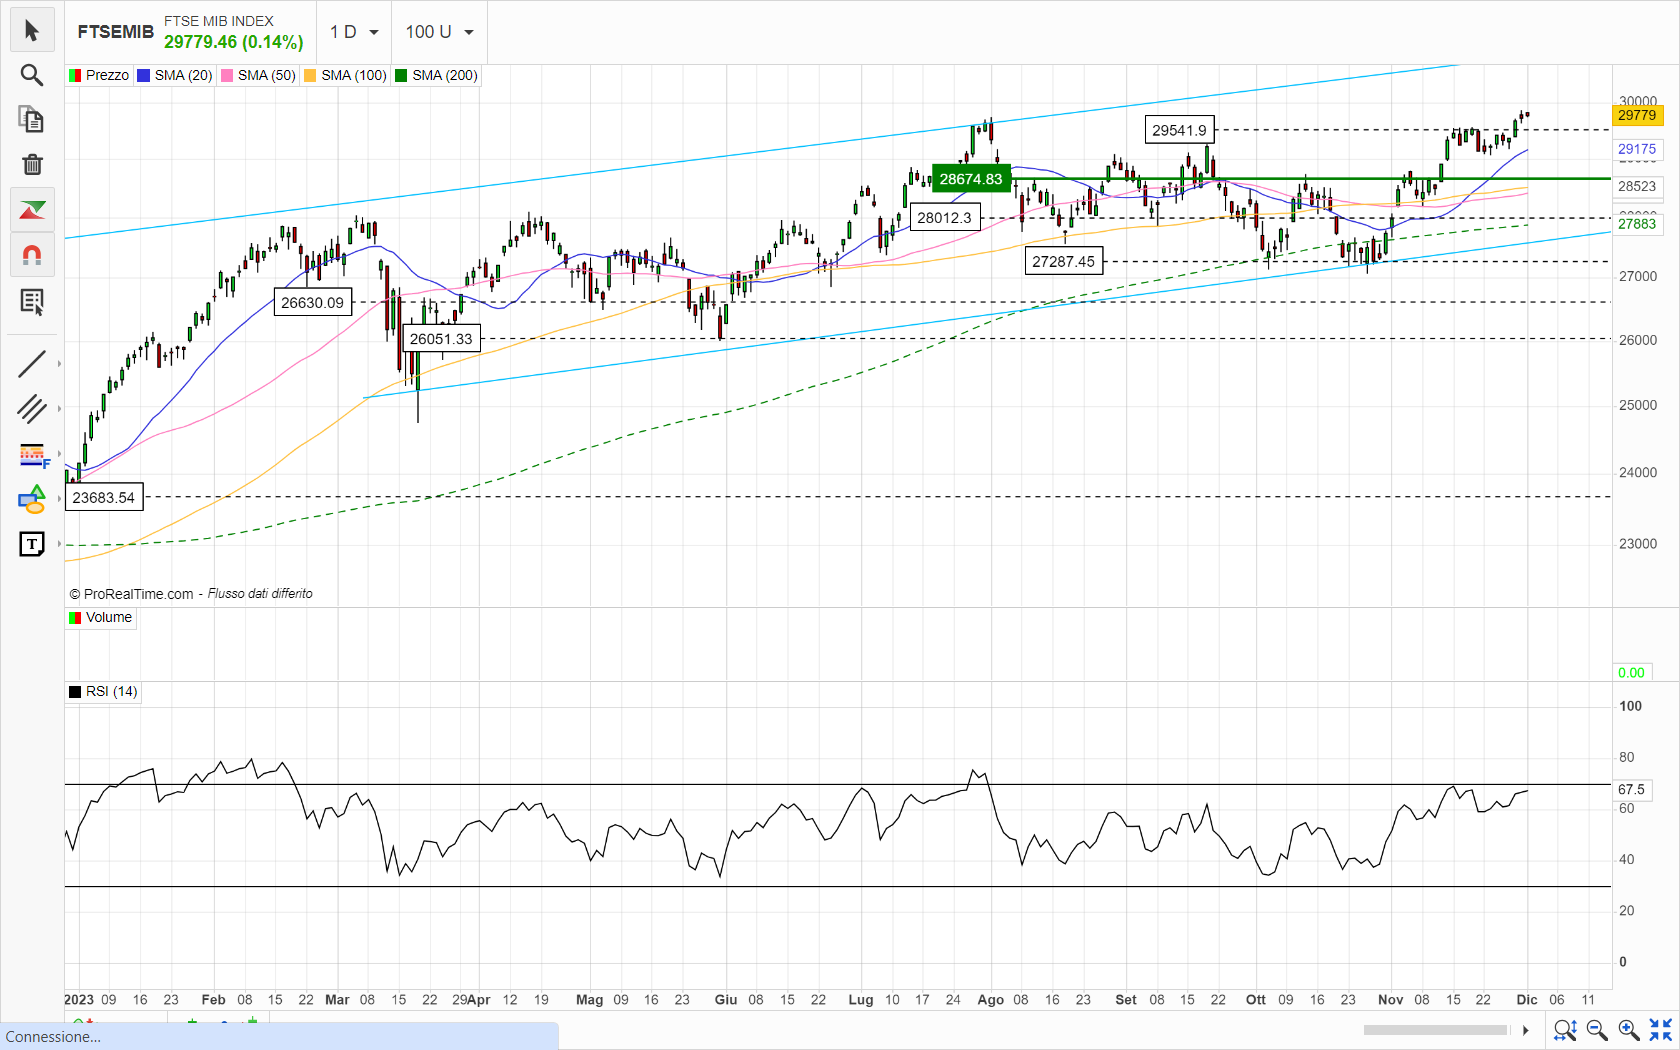The width and height of the screenshot is (1680, 1050).
Task: Click the SMA (20) legend entry
Action: pos(175,75)
